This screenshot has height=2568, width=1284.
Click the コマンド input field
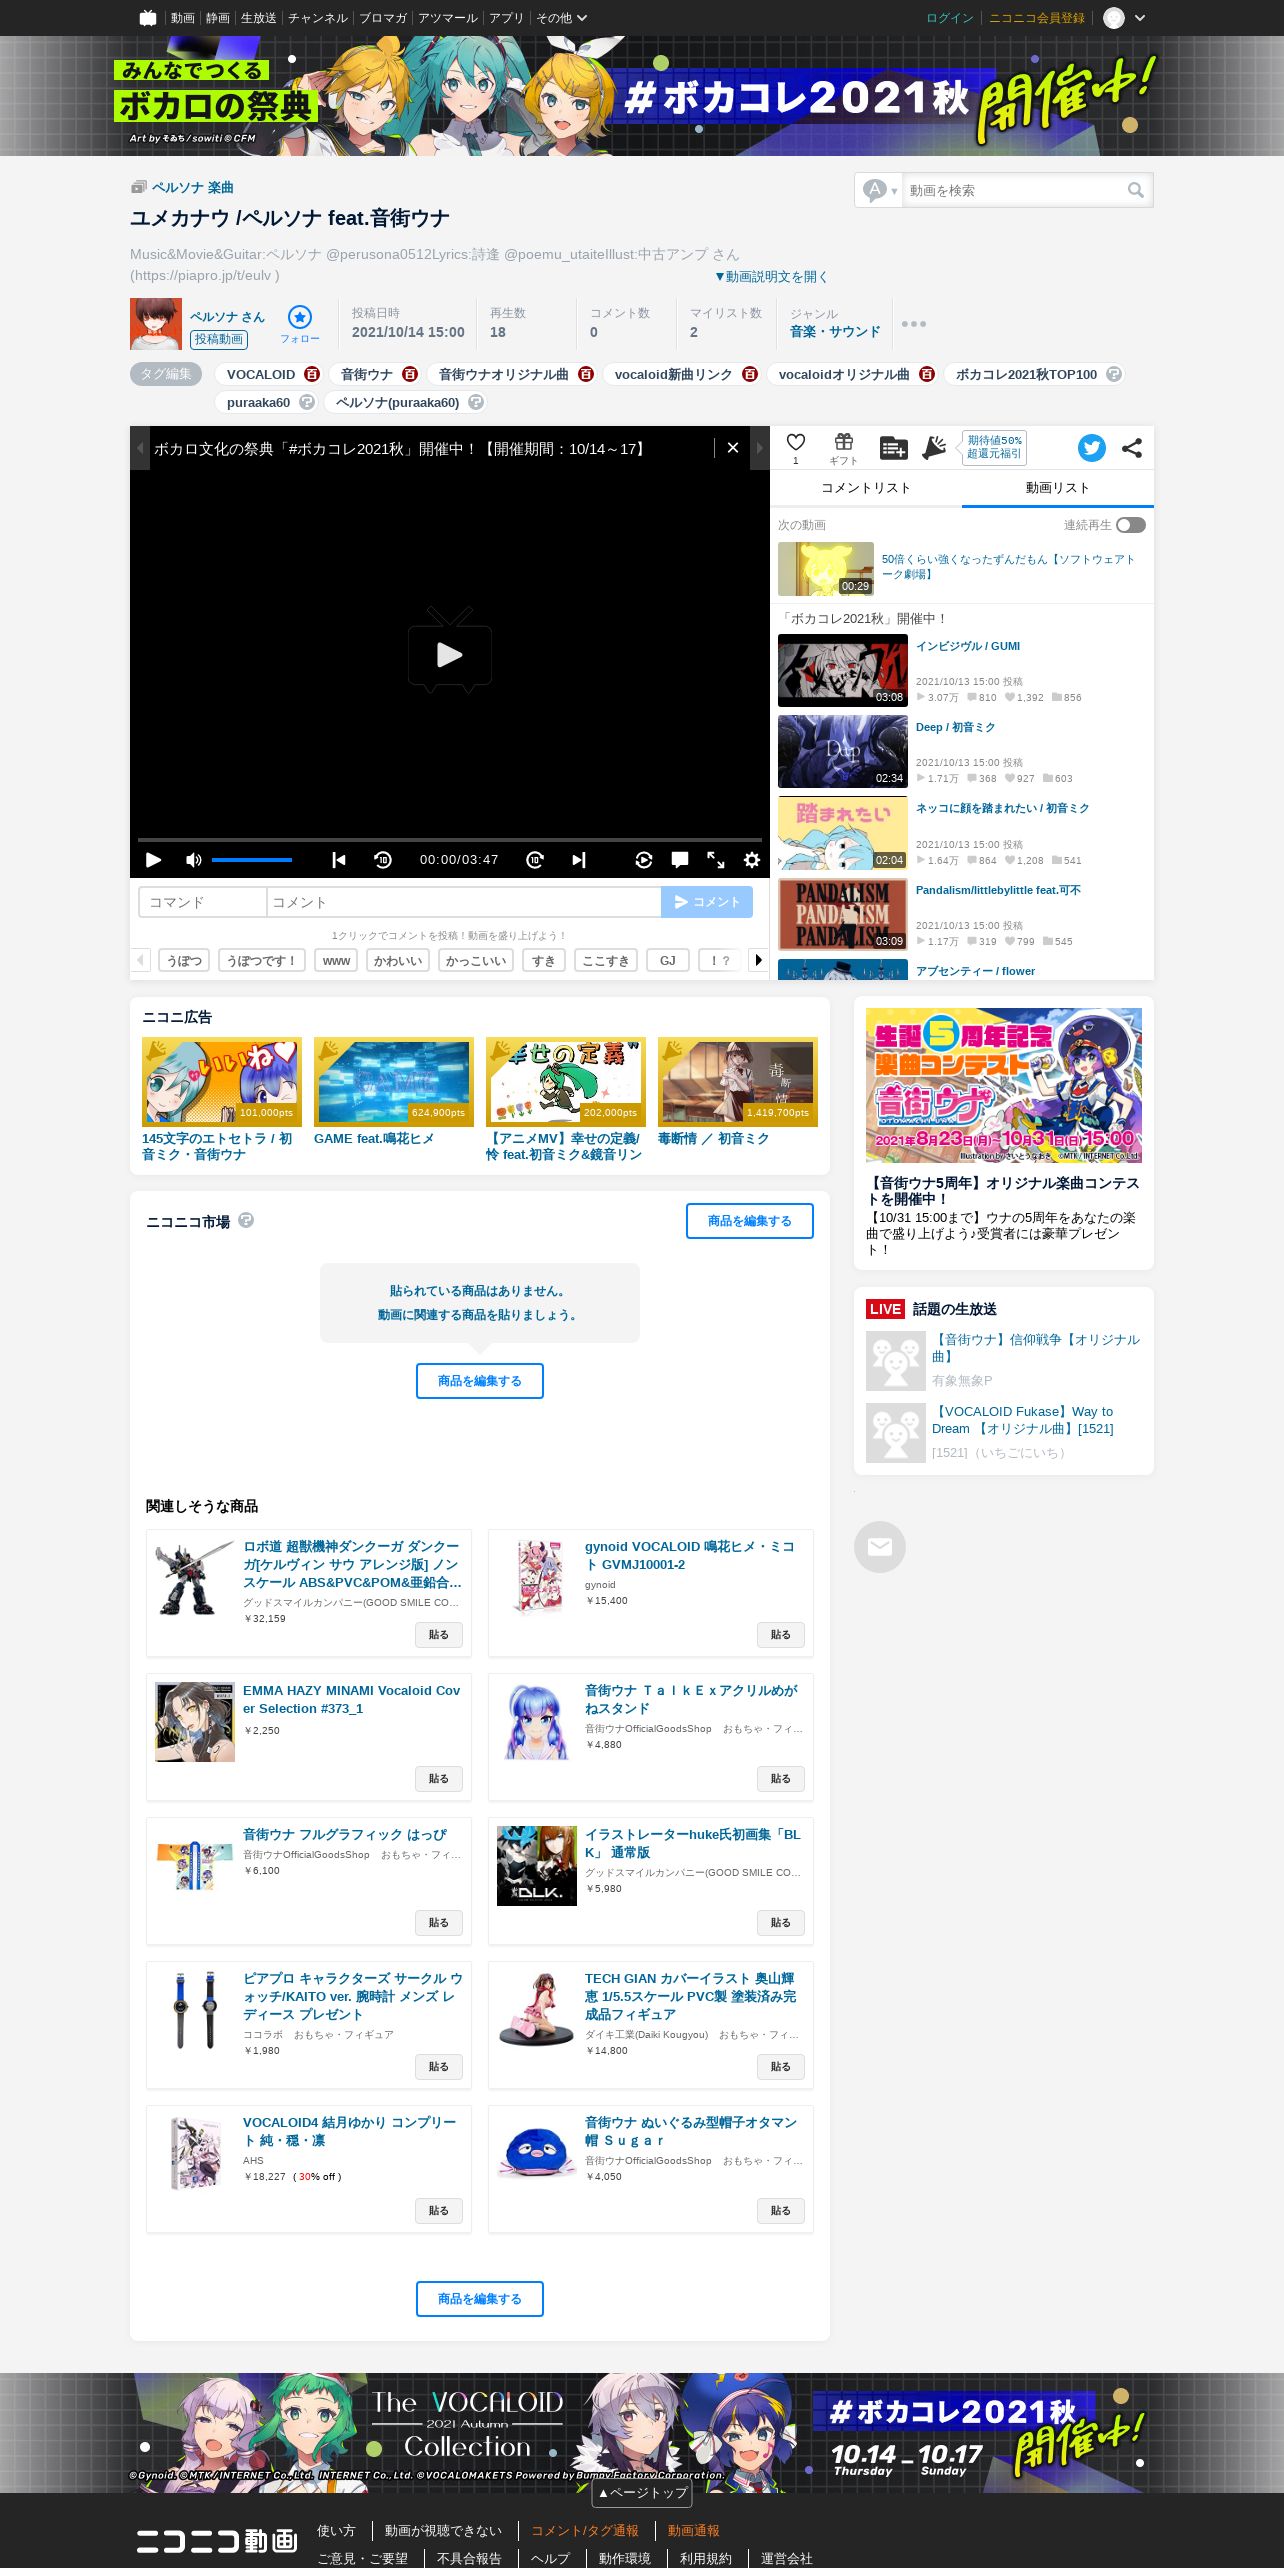[x=203, y=902]
